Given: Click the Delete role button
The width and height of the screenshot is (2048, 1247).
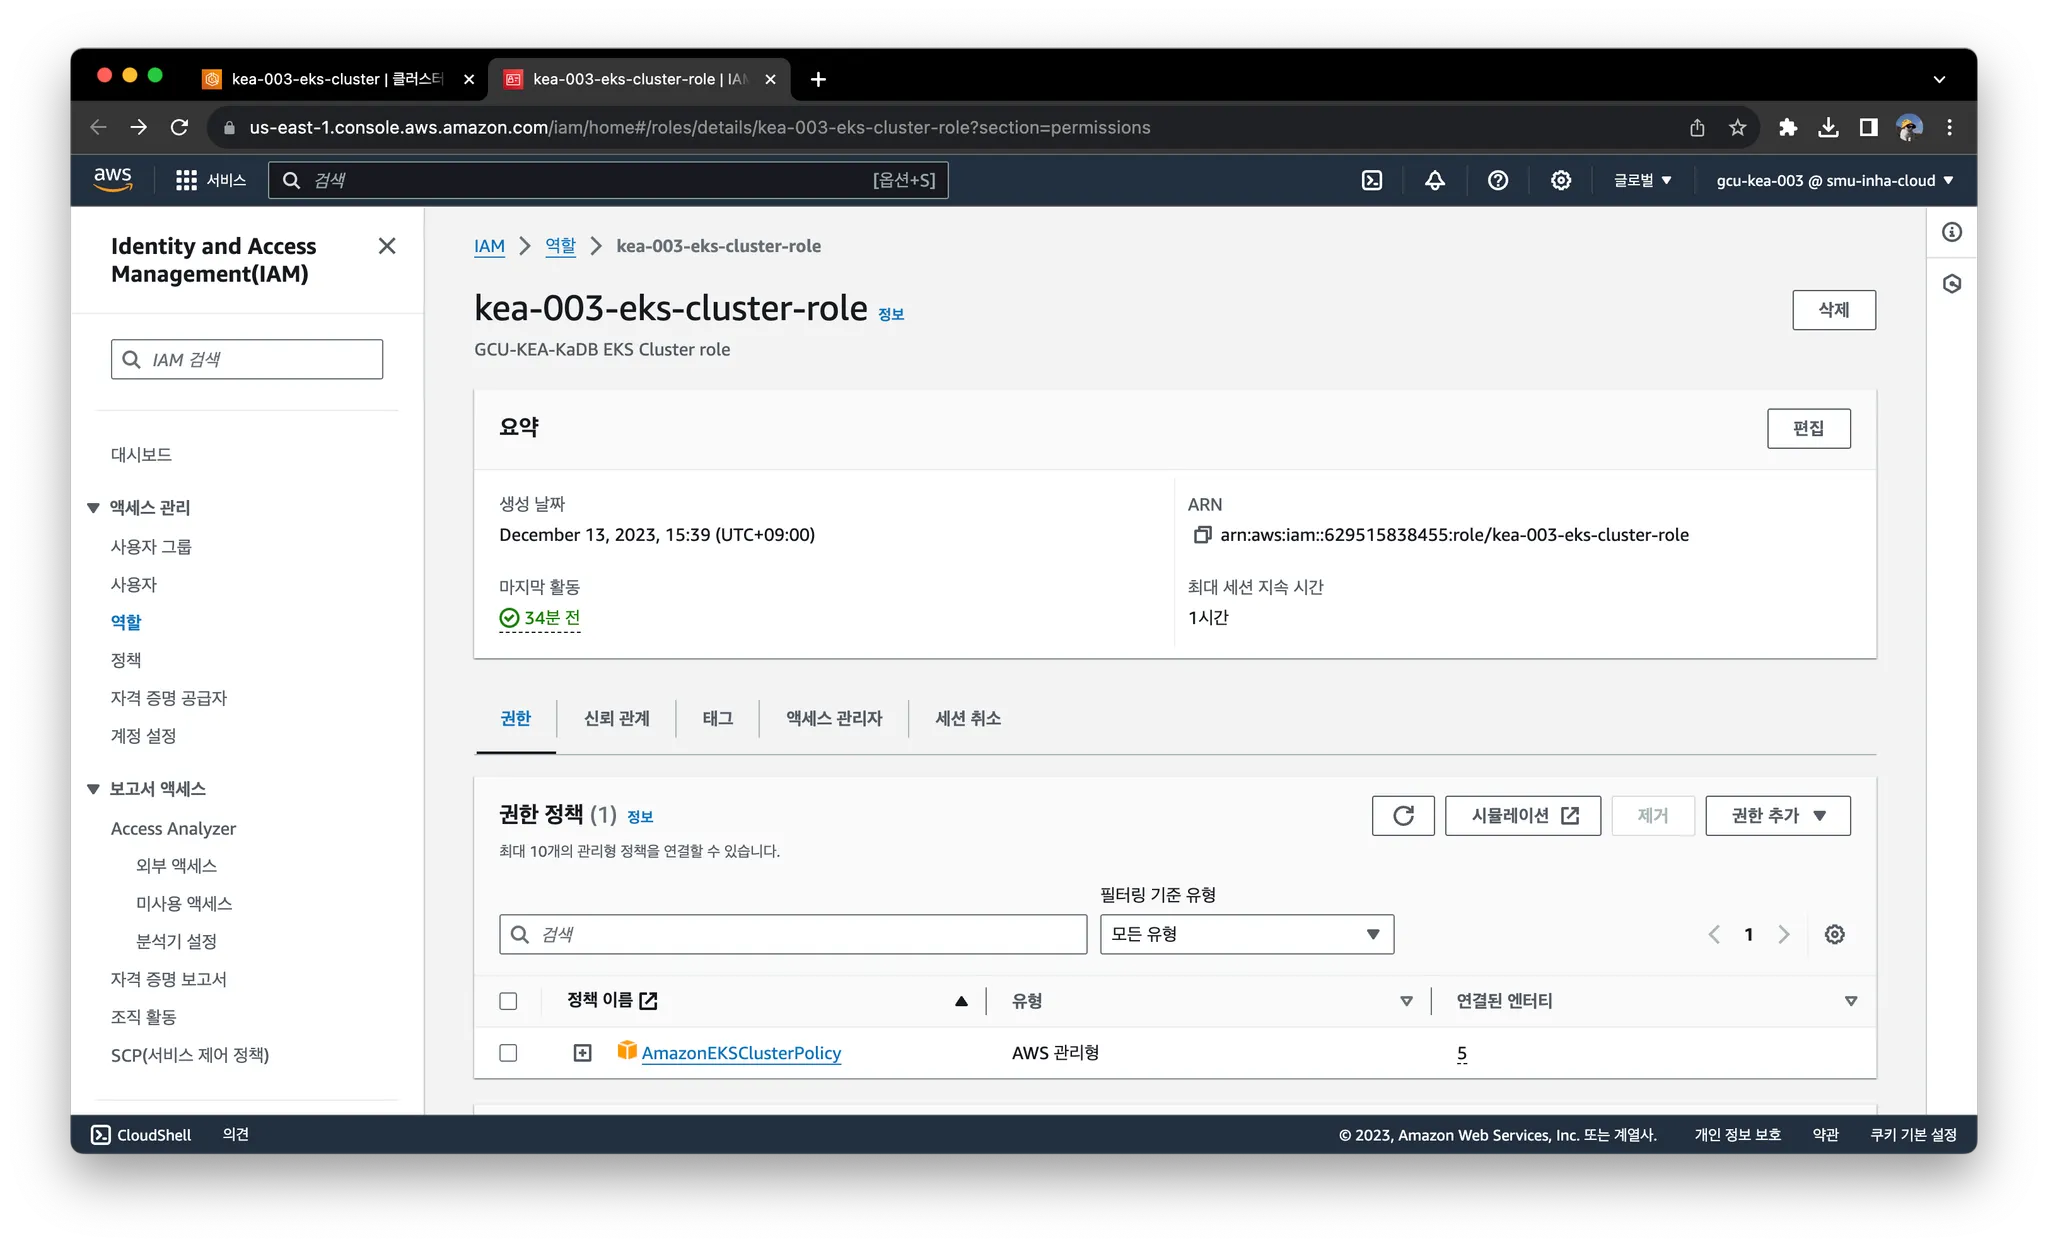Looking at the screenshot, I should pyautogui.click(x=1833, y=310).
